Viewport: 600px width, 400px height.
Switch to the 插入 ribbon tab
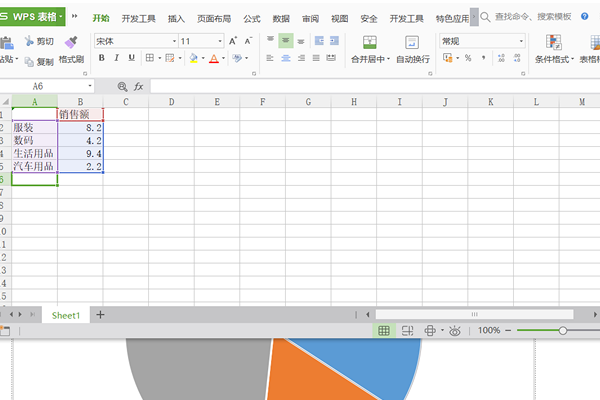tap(176, 18)
